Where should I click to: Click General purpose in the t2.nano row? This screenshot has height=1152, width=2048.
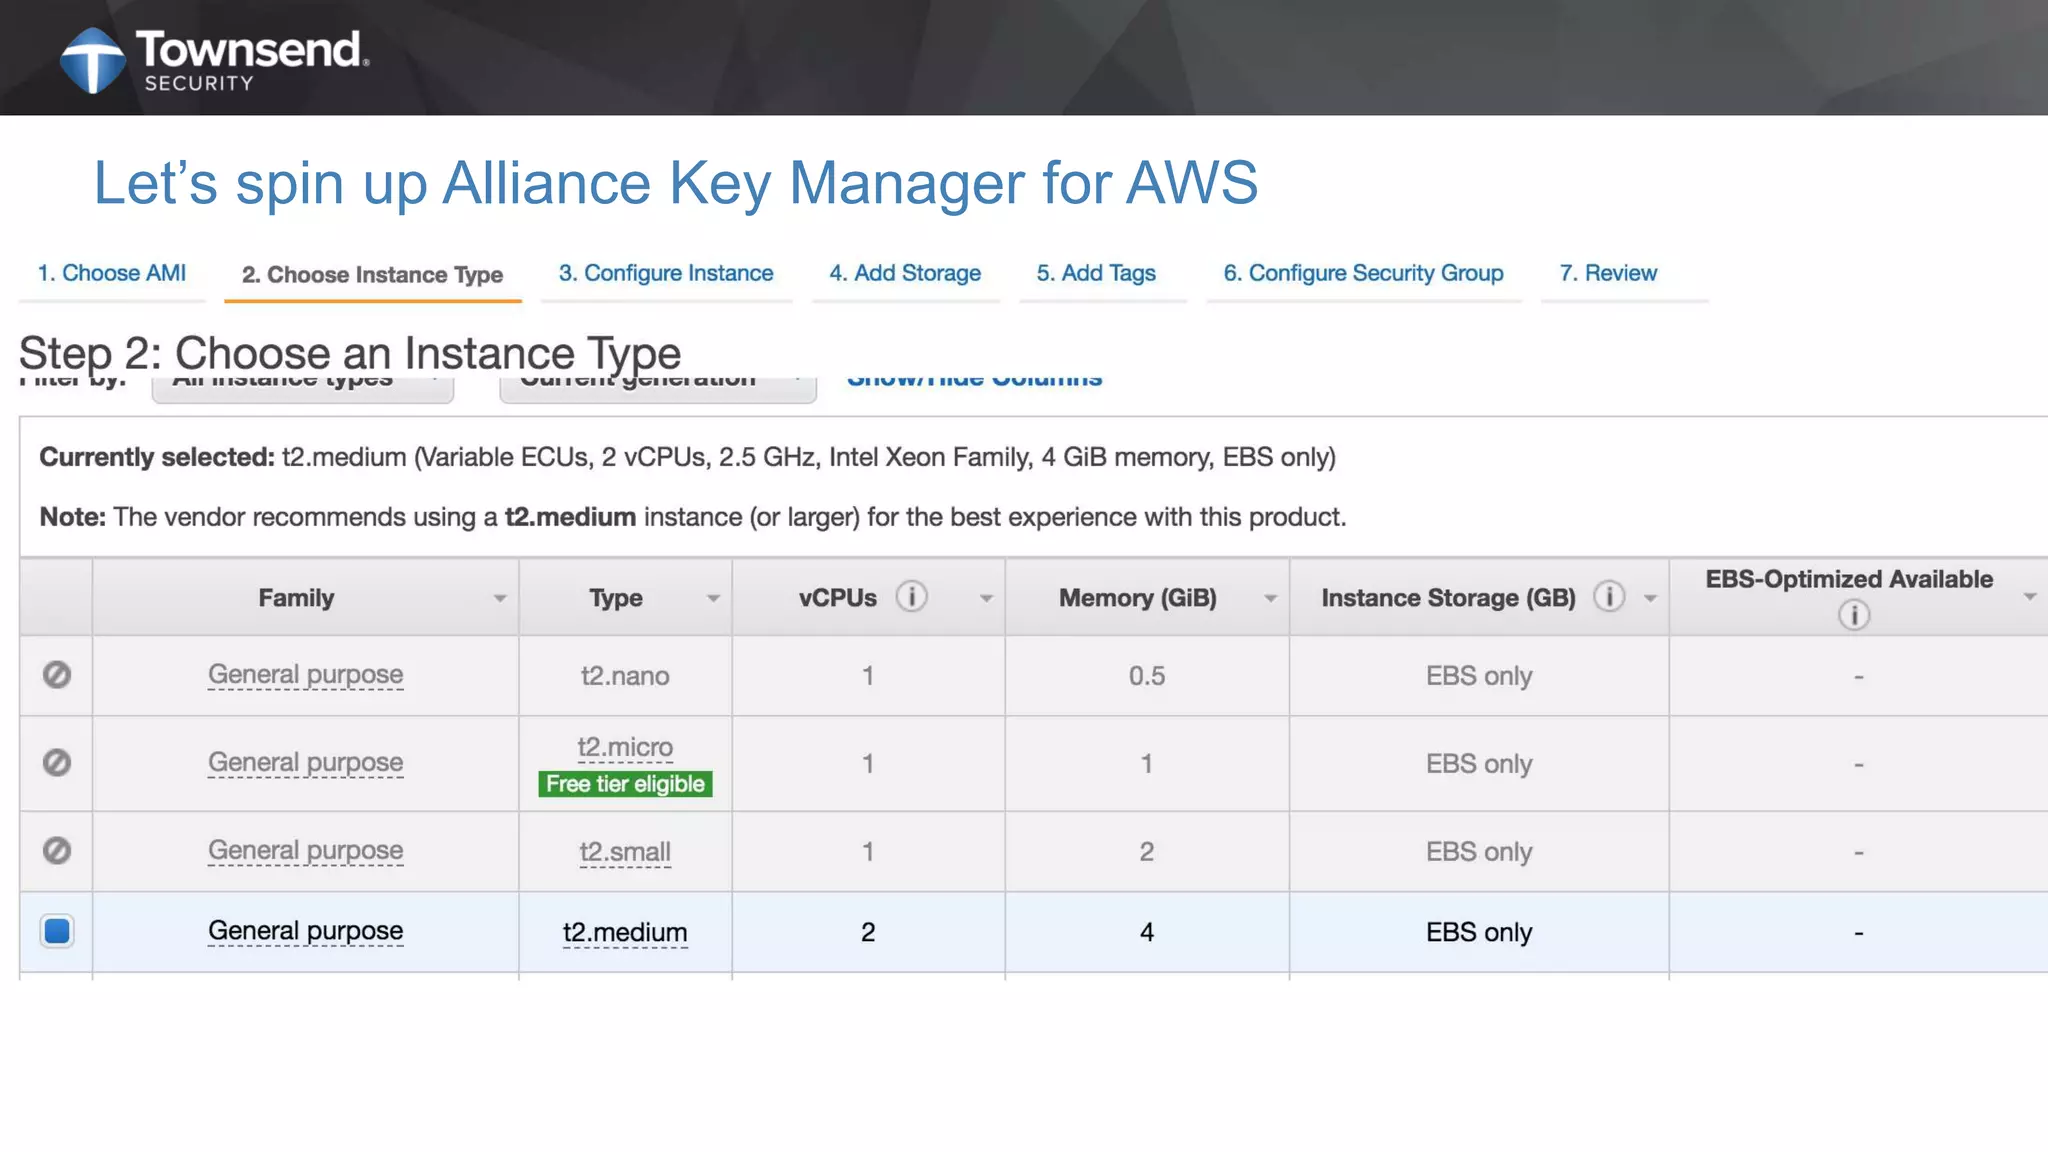point(305,675)
